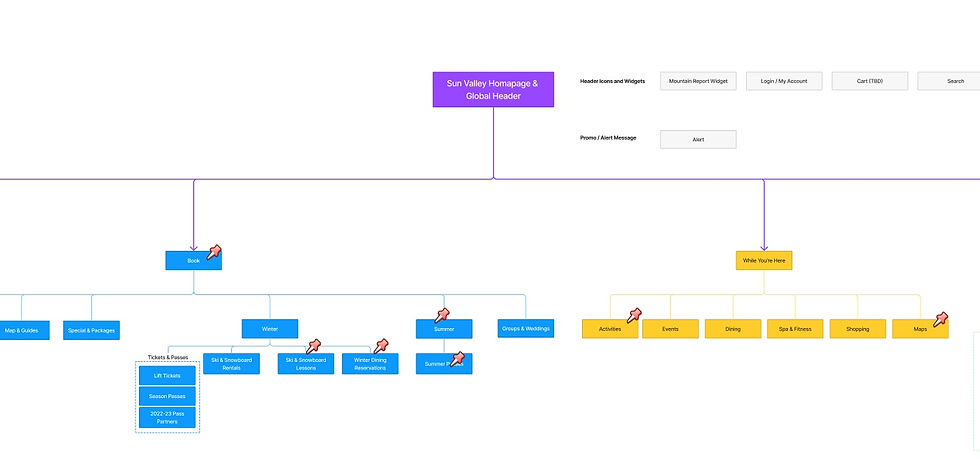Select the Winter node
Viewport: 980px width, 459px height.
tap(270, 329)
